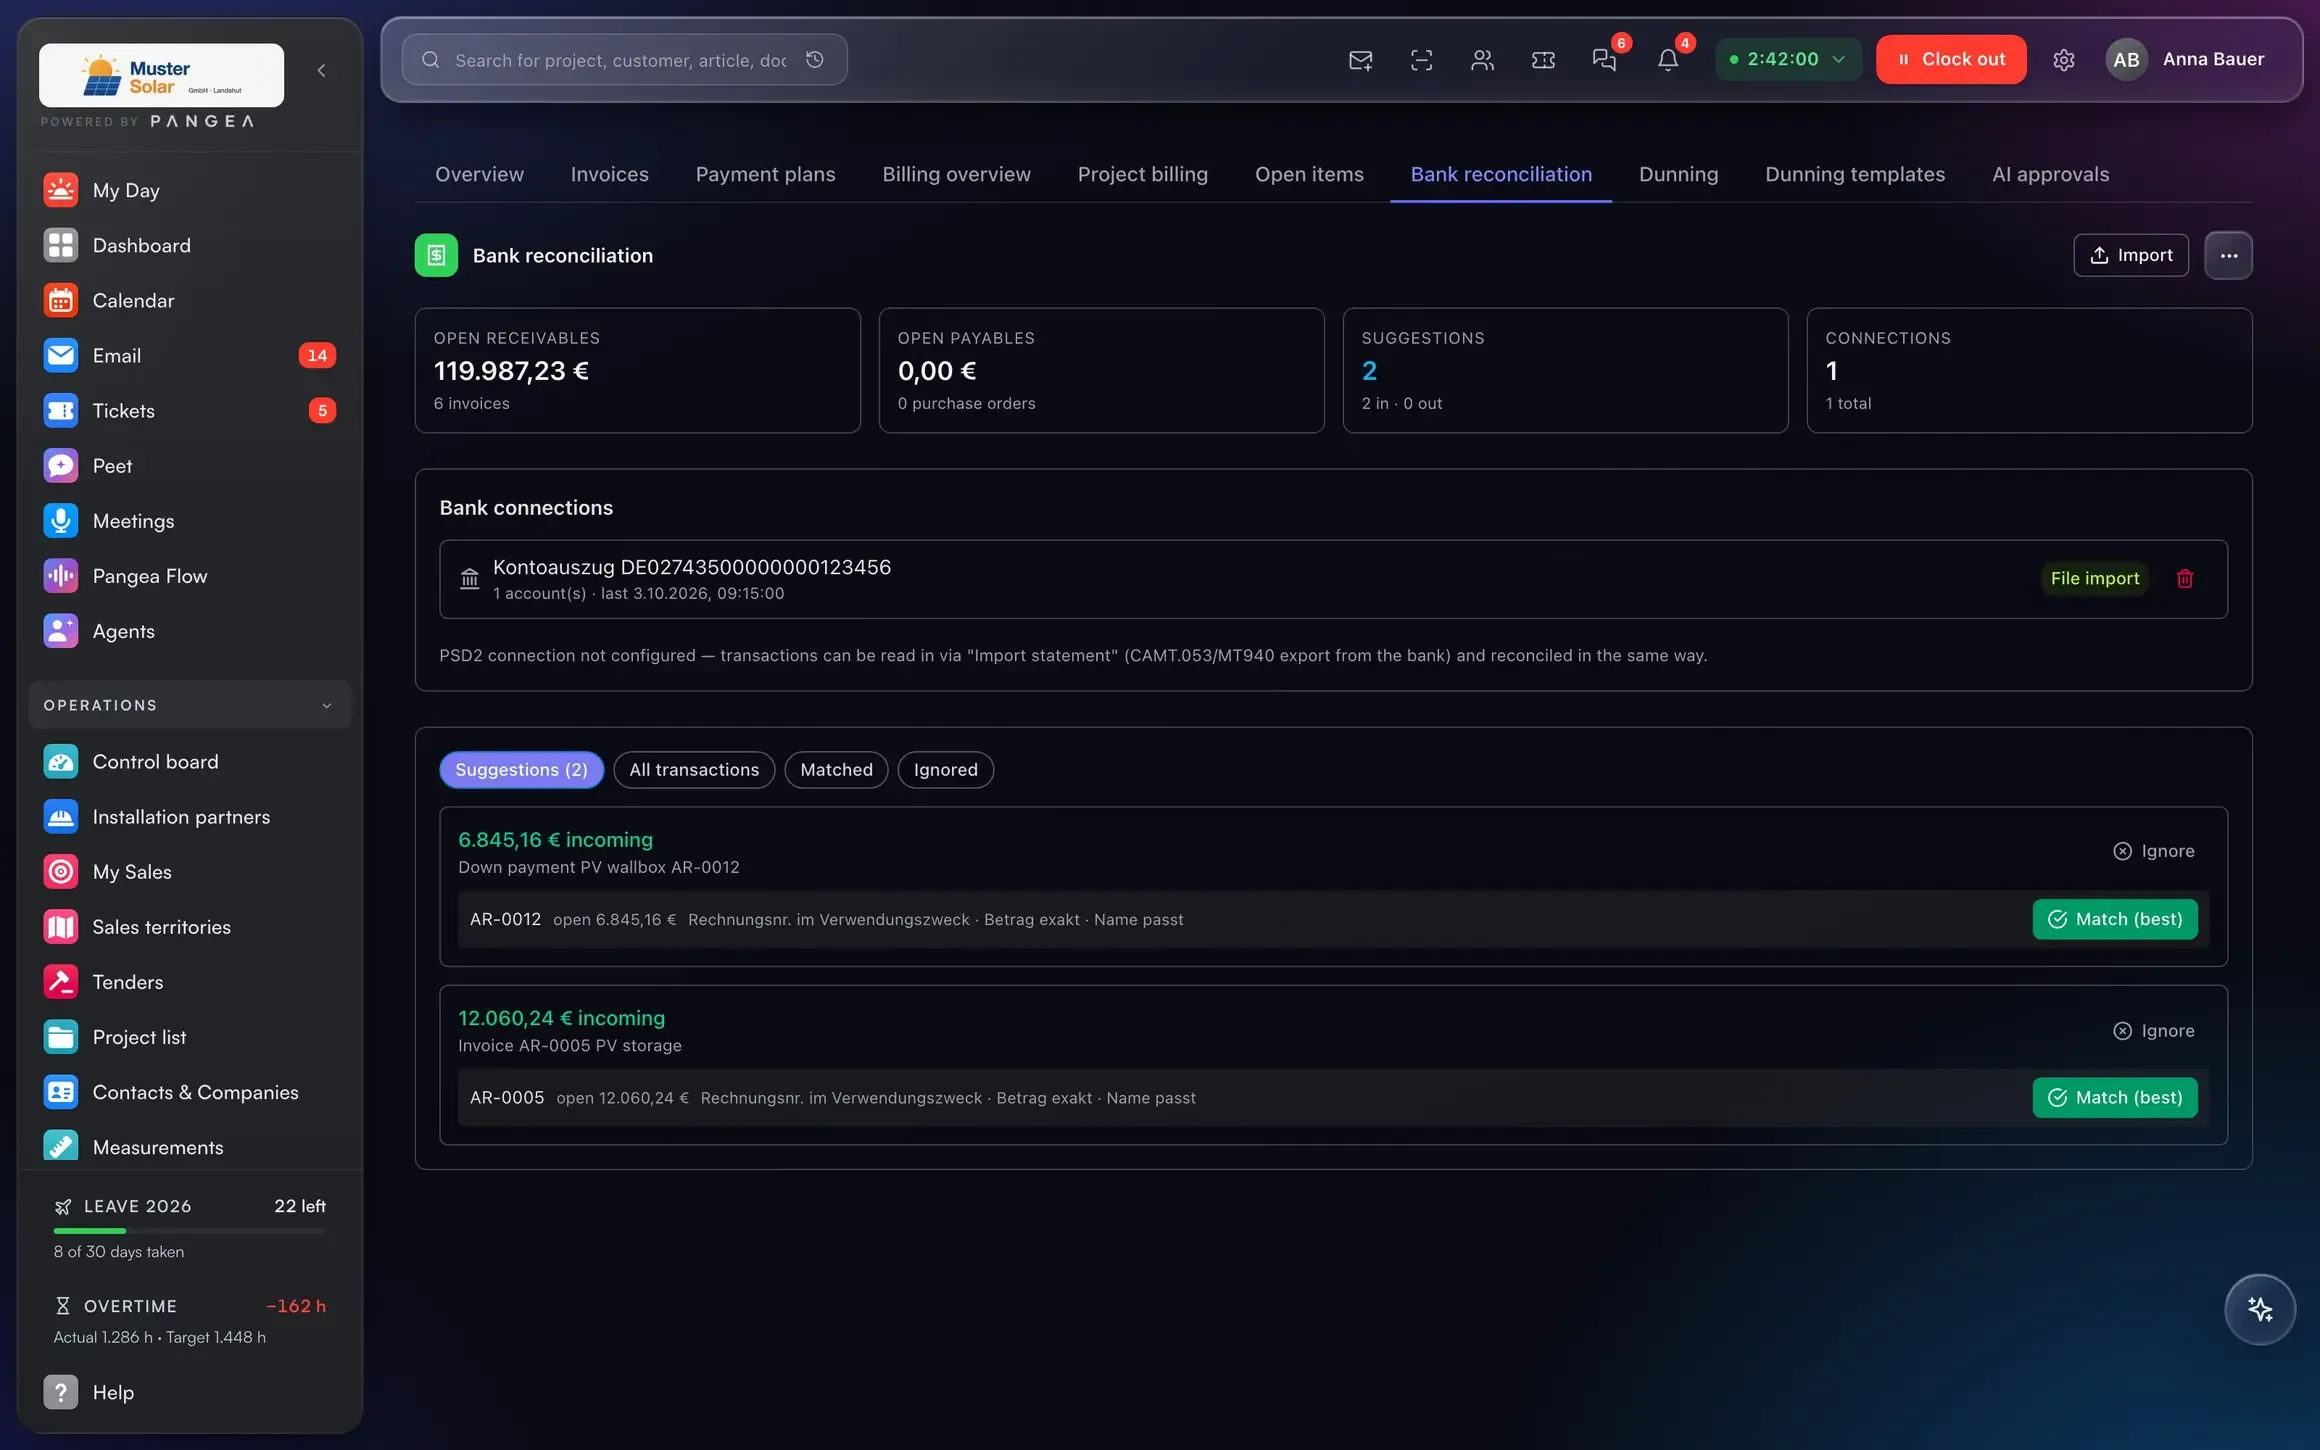Open Meetings in sidebar
The width and height of the screenshot is (2320, 1450).
[189, 521]
